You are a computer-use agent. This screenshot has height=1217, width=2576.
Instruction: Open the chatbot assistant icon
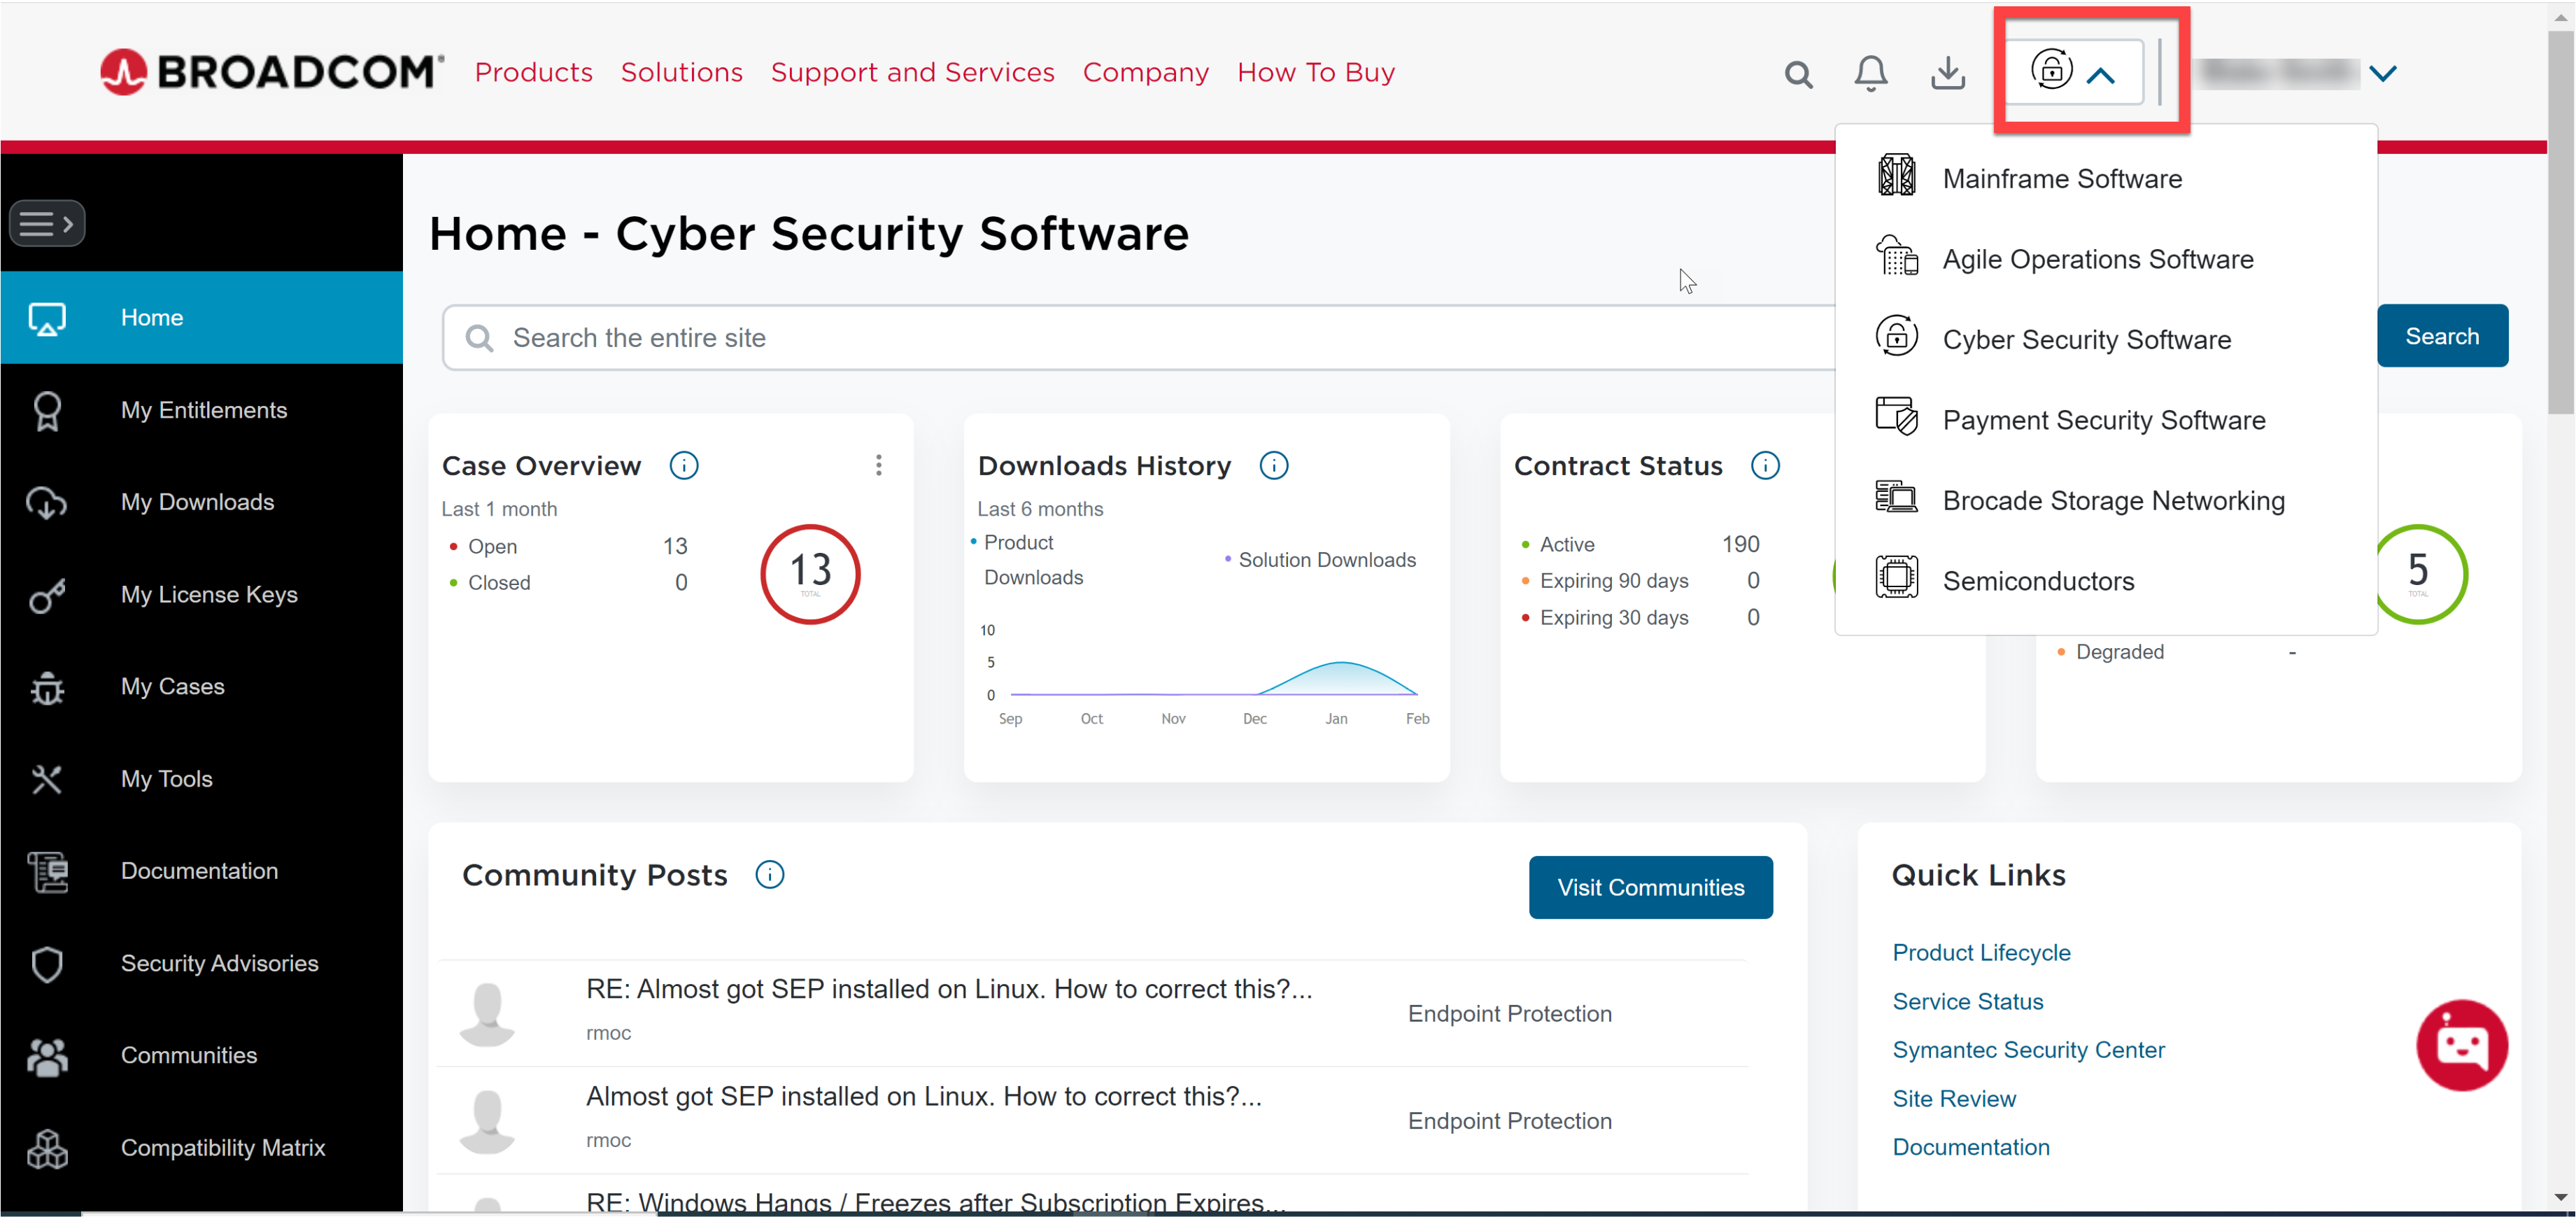pyautogui.click(x=2461, y=1045)
